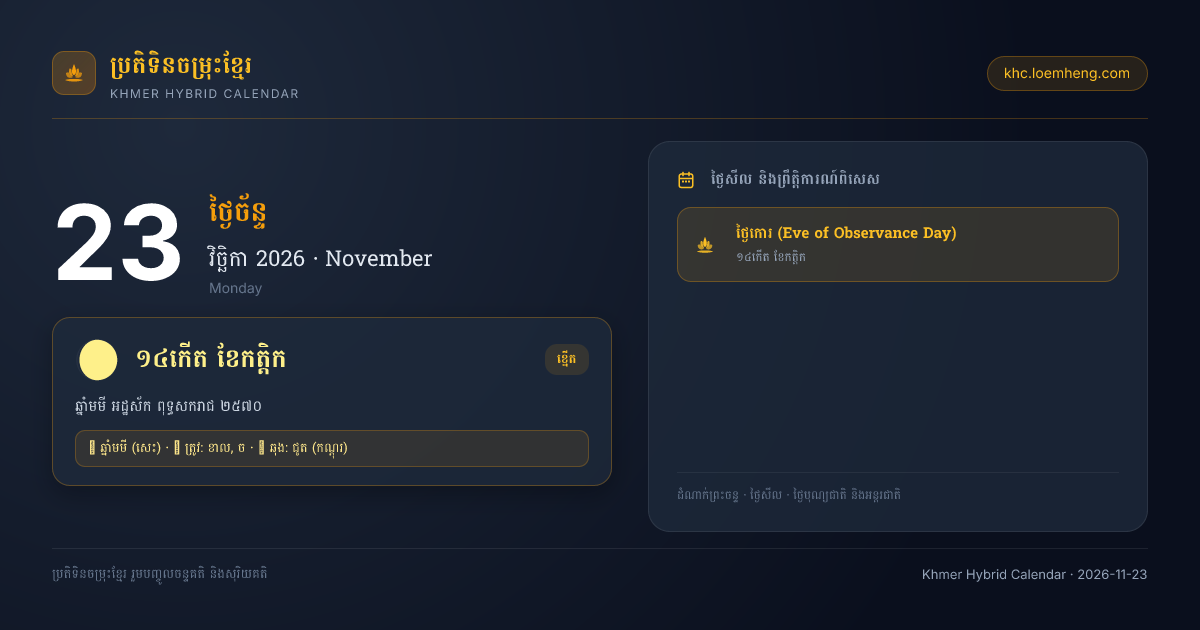Viewport: 1200px width, 630px height.
Task: Select the ខ្នើត badge on lunar card
Action: [567, 360]
